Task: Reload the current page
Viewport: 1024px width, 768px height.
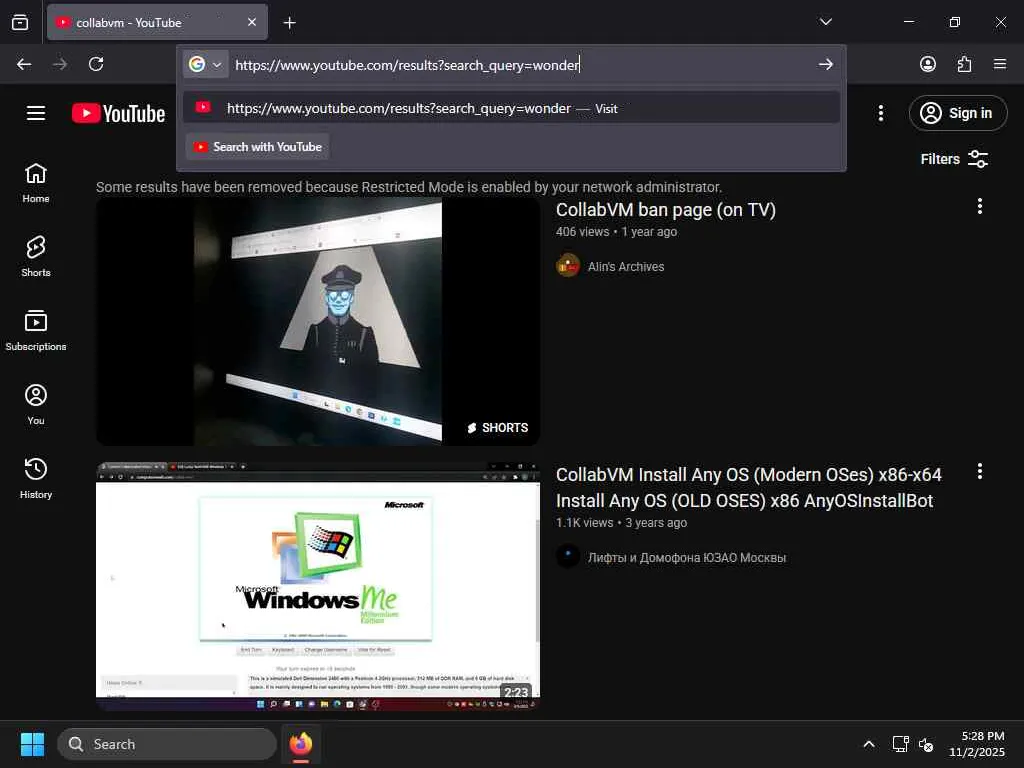Action: coord(96,64)
